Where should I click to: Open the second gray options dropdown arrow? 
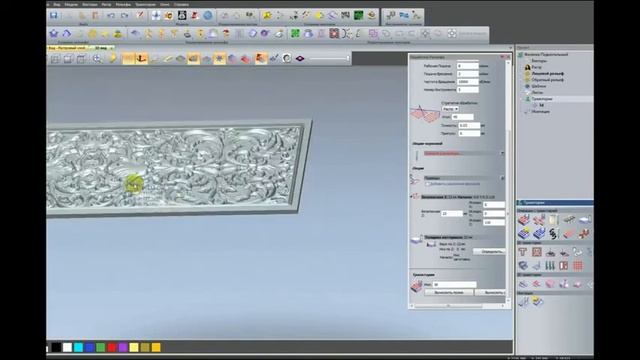(502, 178)
